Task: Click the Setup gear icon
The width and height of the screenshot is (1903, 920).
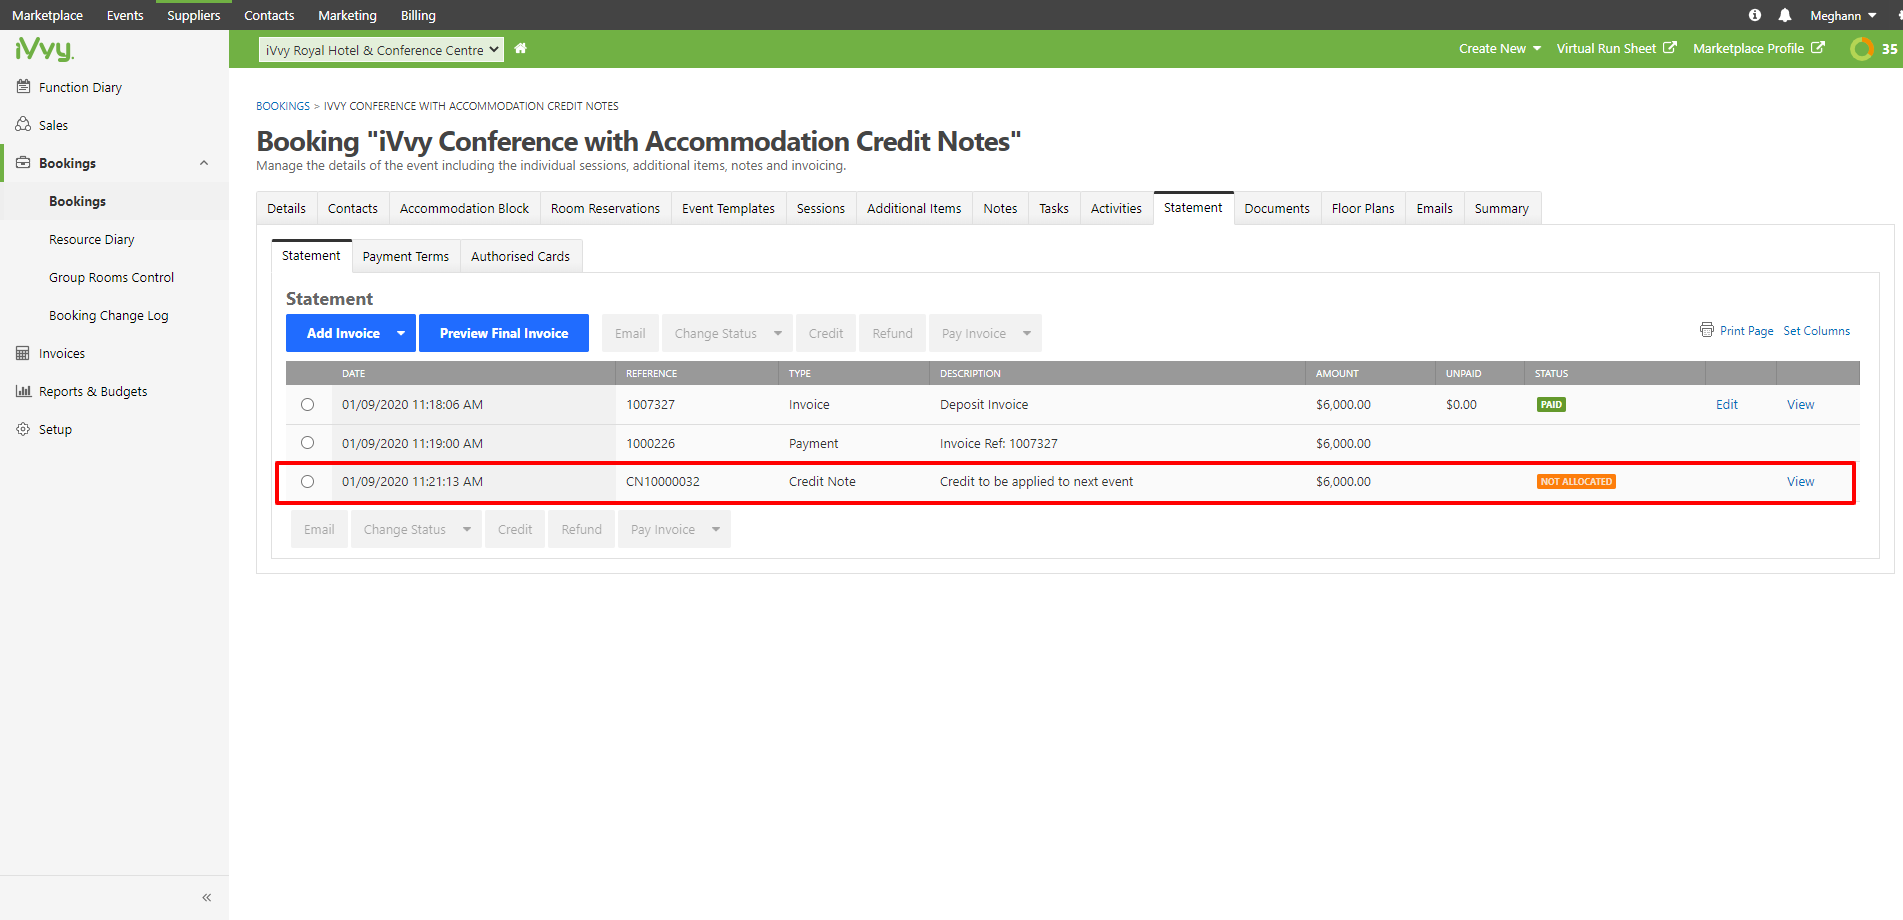Action: tap(23, 429)
